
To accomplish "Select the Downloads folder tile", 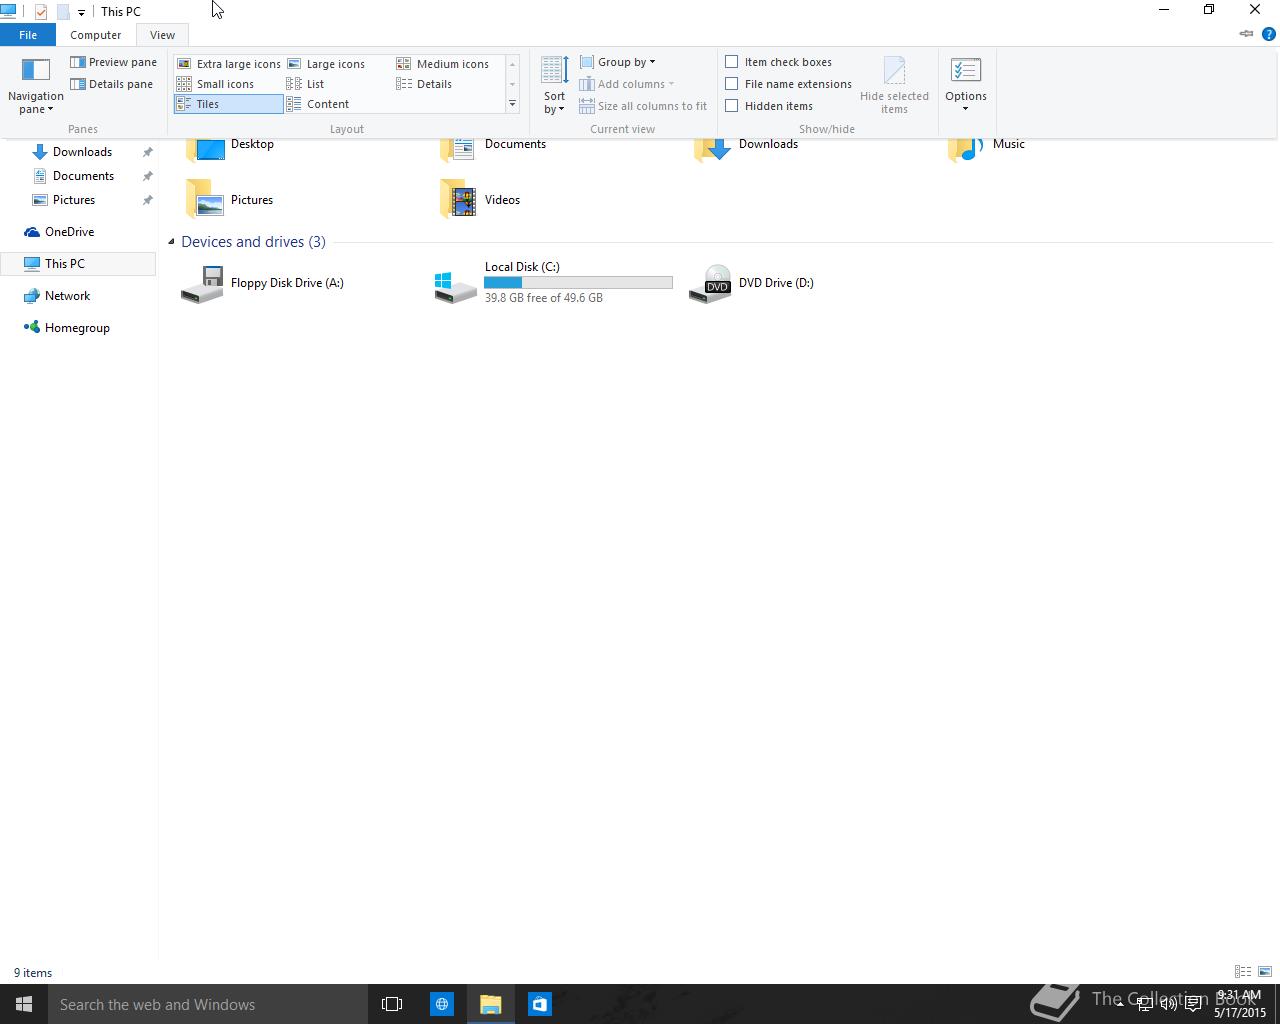I will pos(746,148).
